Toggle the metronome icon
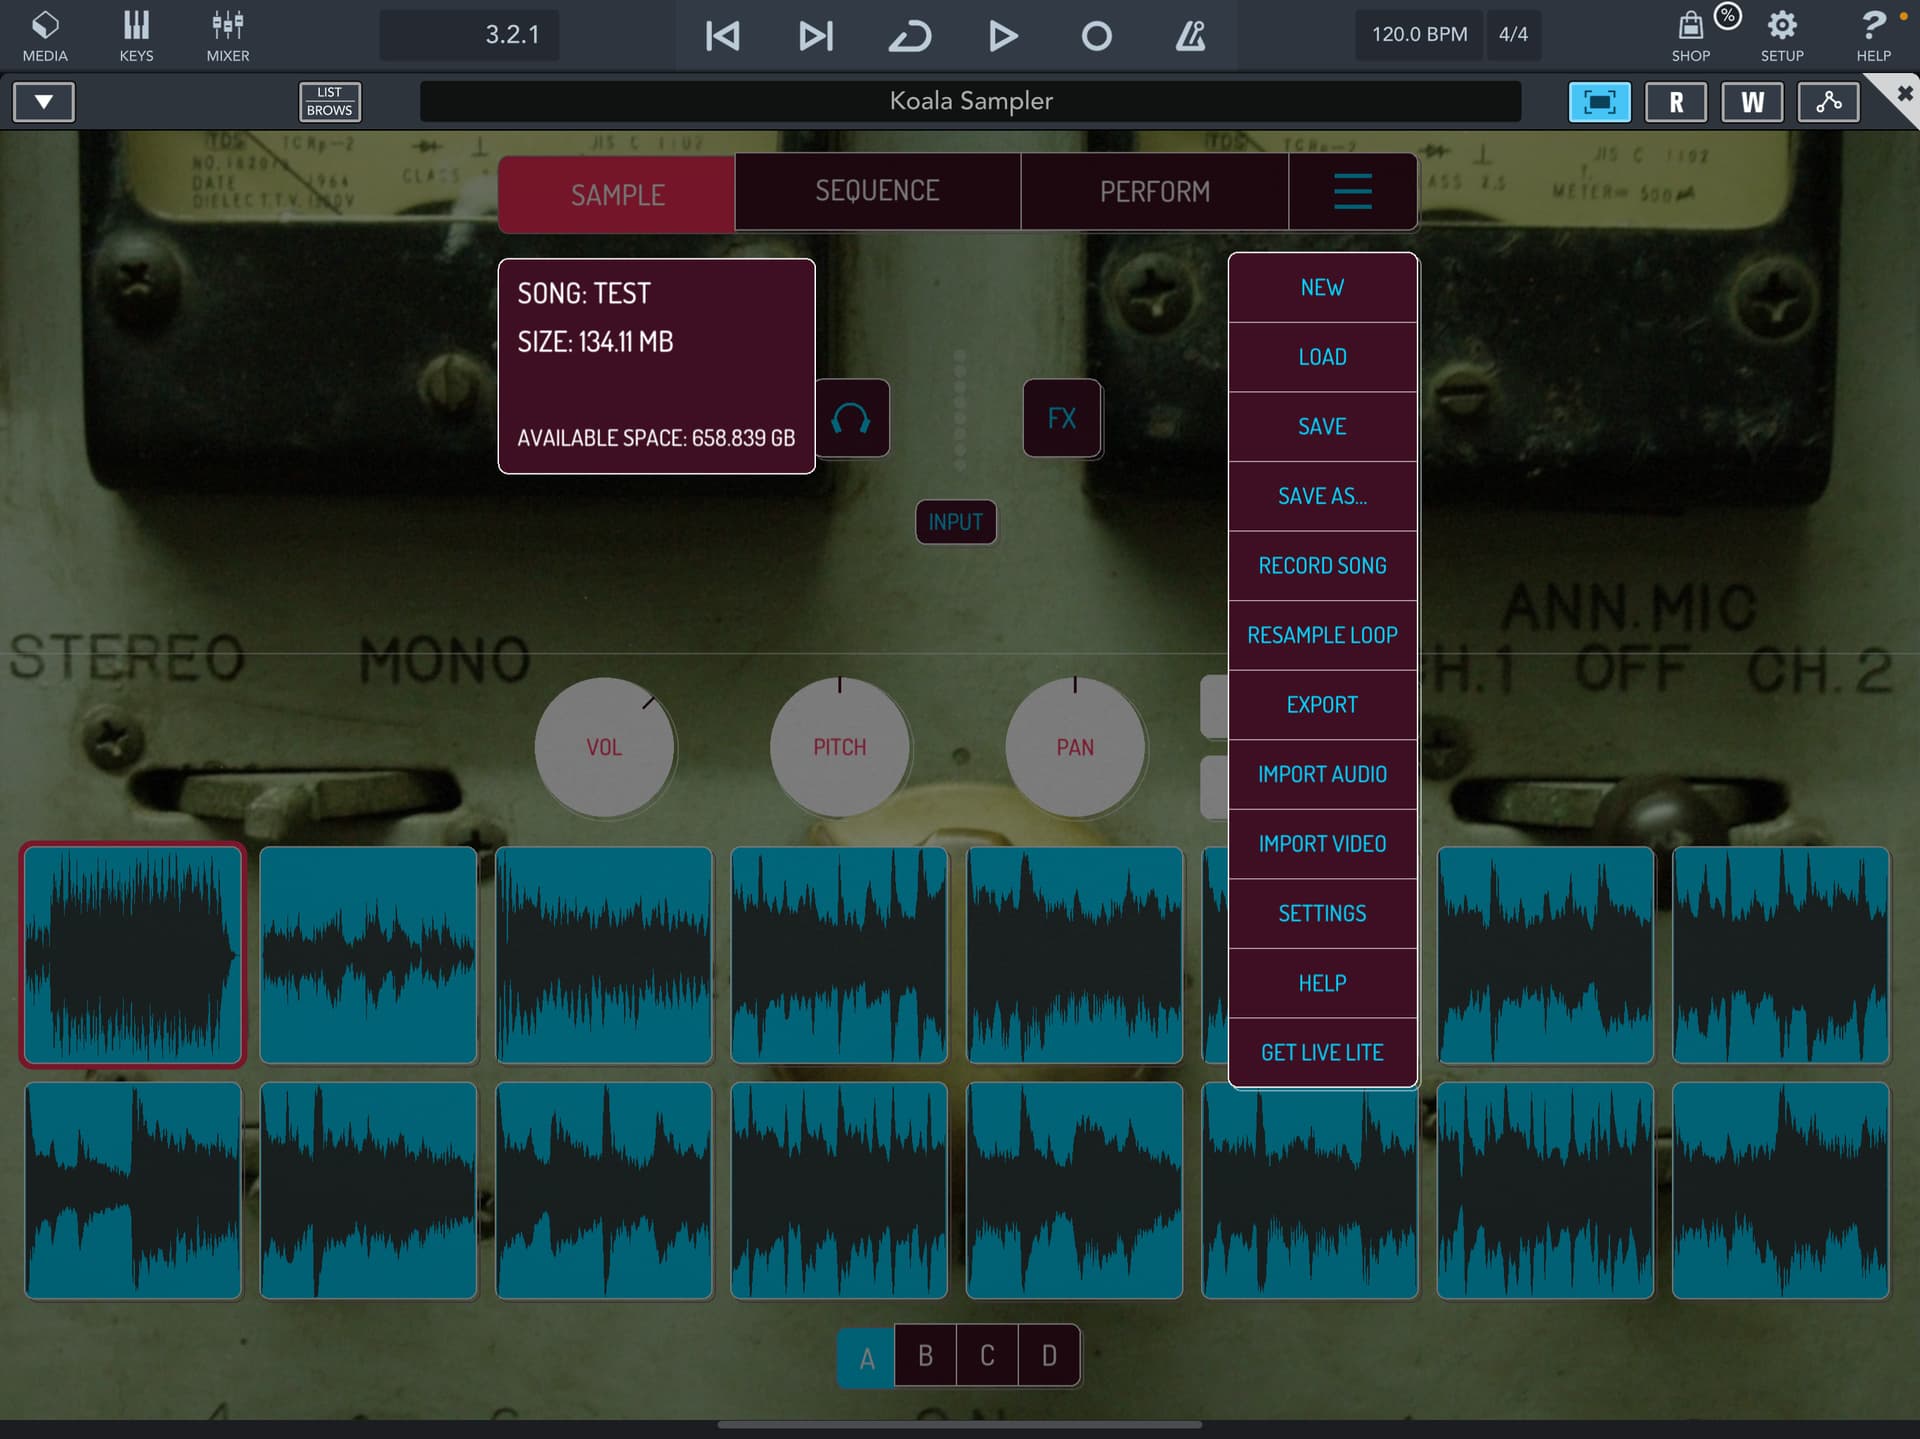The image size is (1920, 1439). click(x=1189, y=36)
